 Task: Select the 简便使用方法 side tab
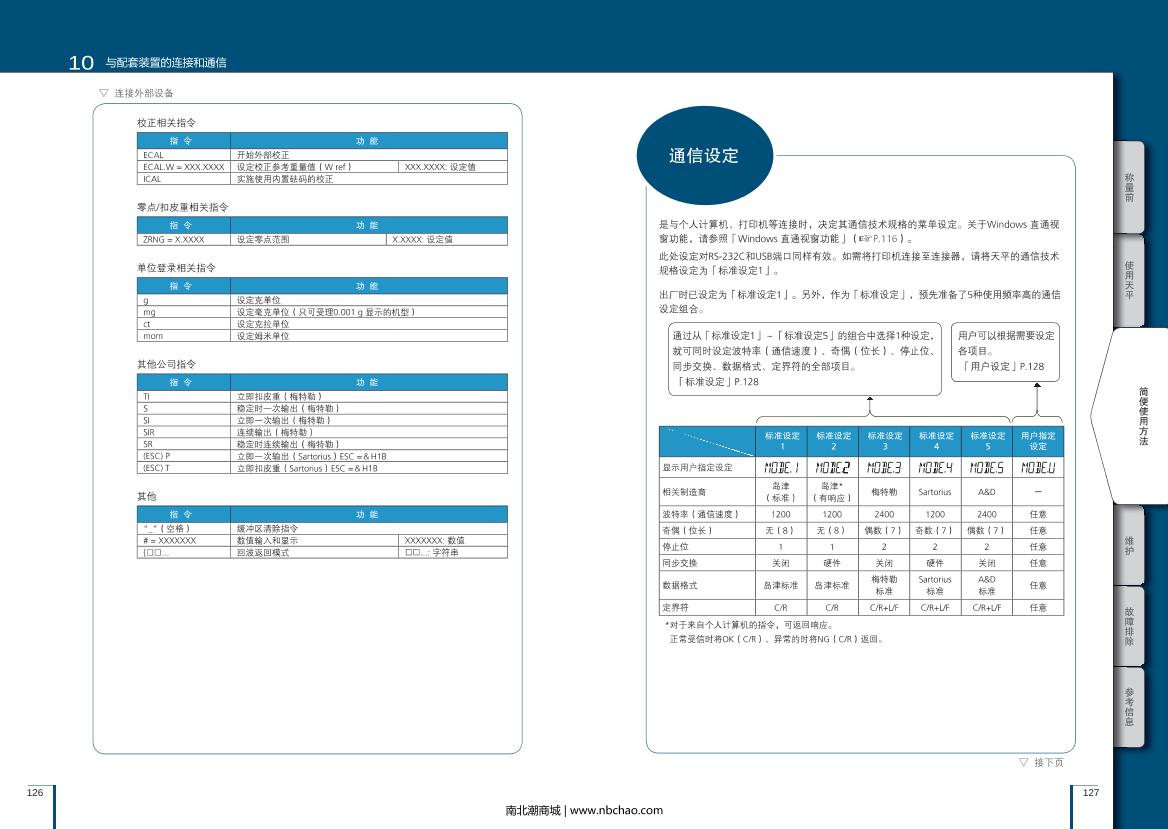pyautogui.click(x=1141, y=415)
